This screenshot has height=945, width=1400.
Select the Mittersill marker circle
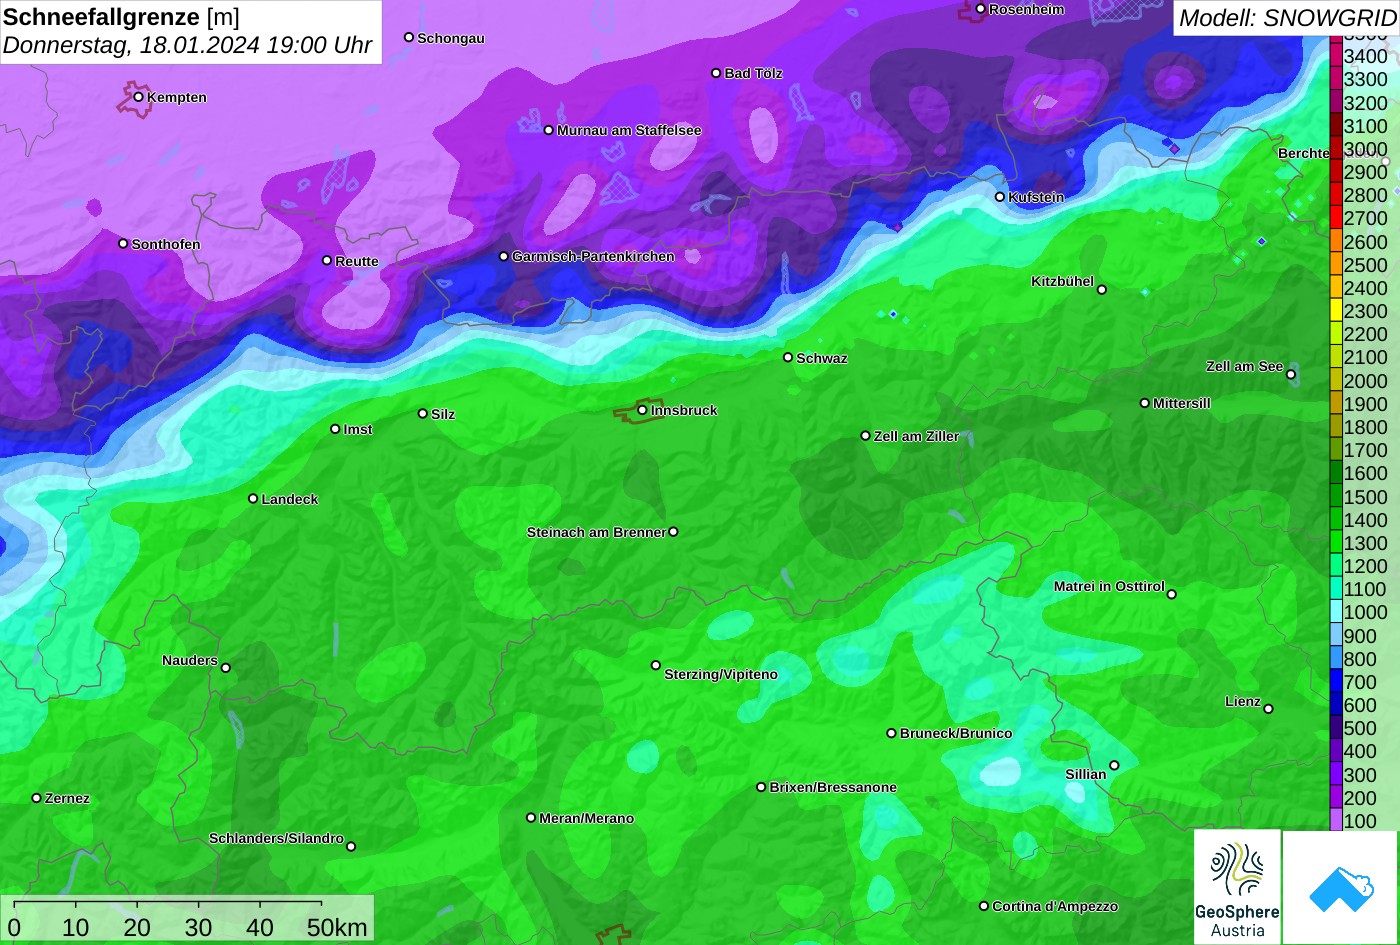click(1145, 403)
